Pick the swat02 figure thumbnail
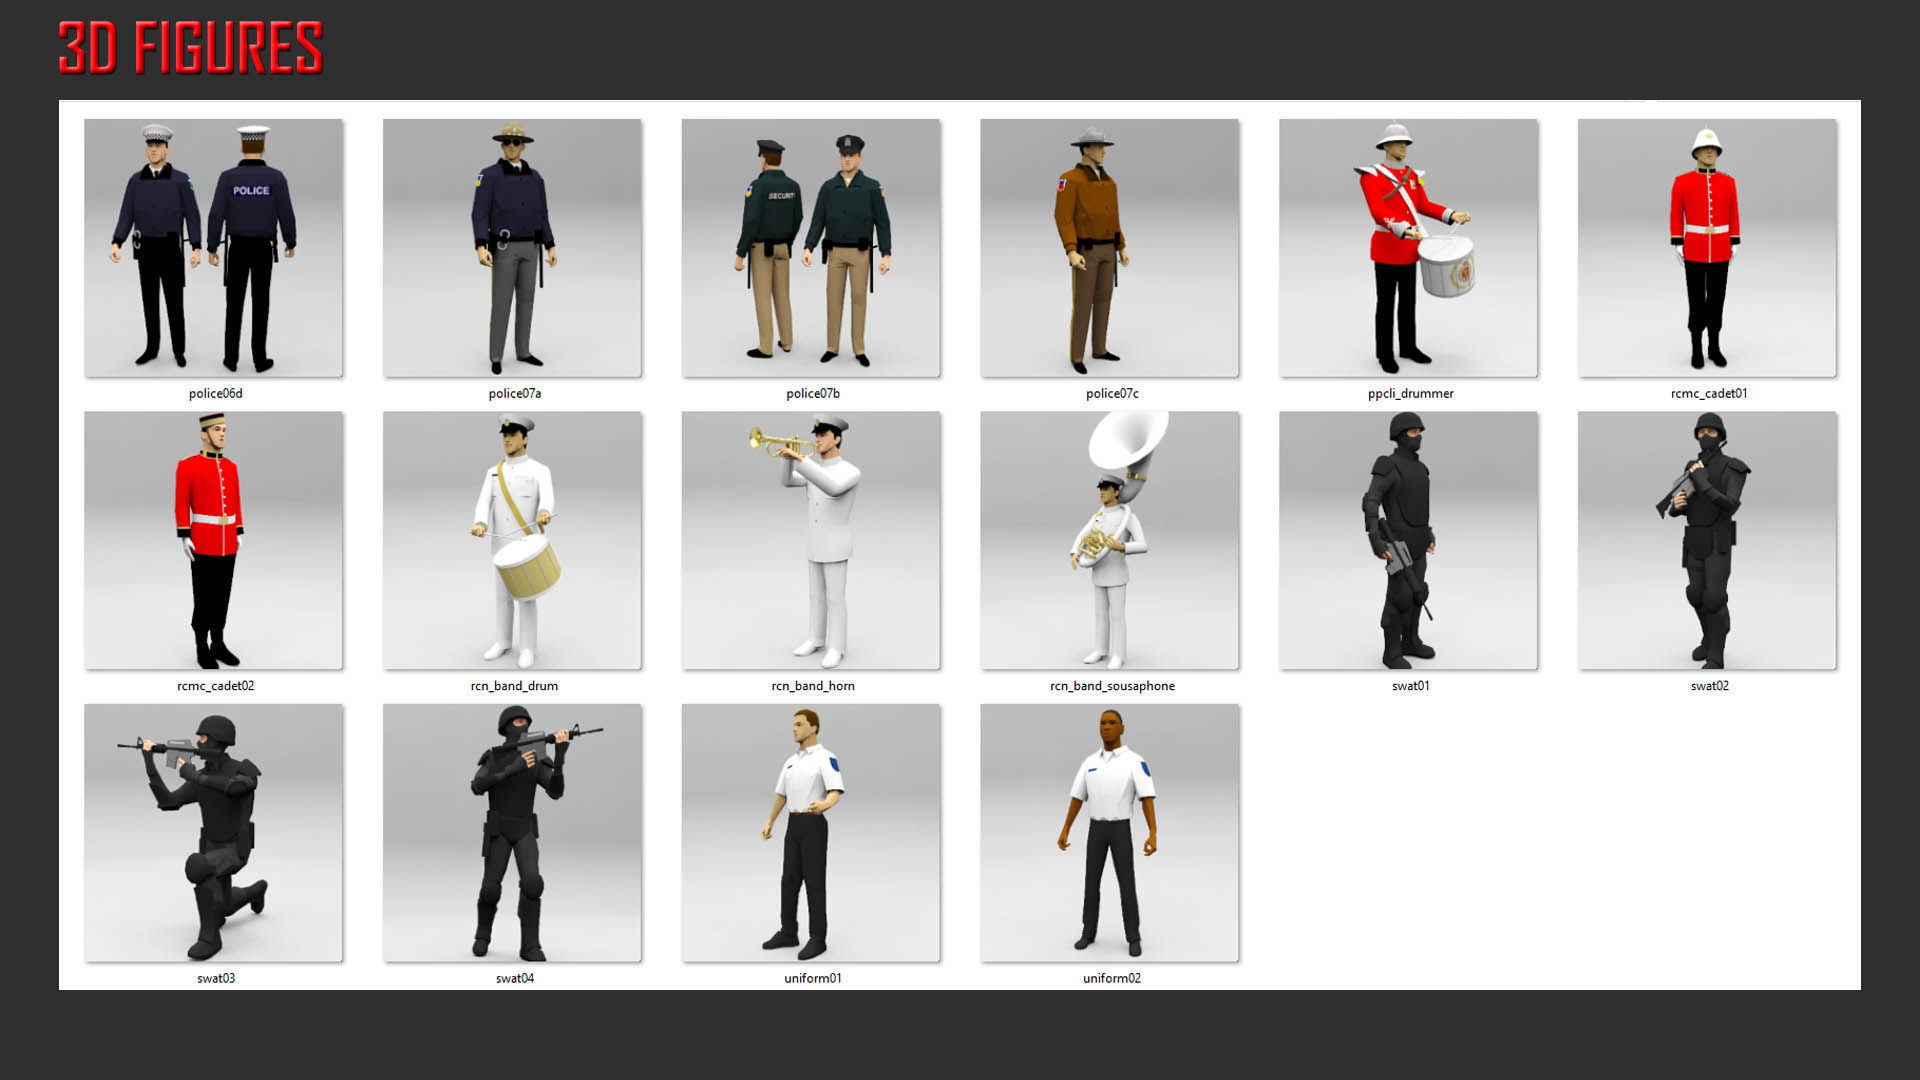The image size is (1920, 1080). point(1707,541)
